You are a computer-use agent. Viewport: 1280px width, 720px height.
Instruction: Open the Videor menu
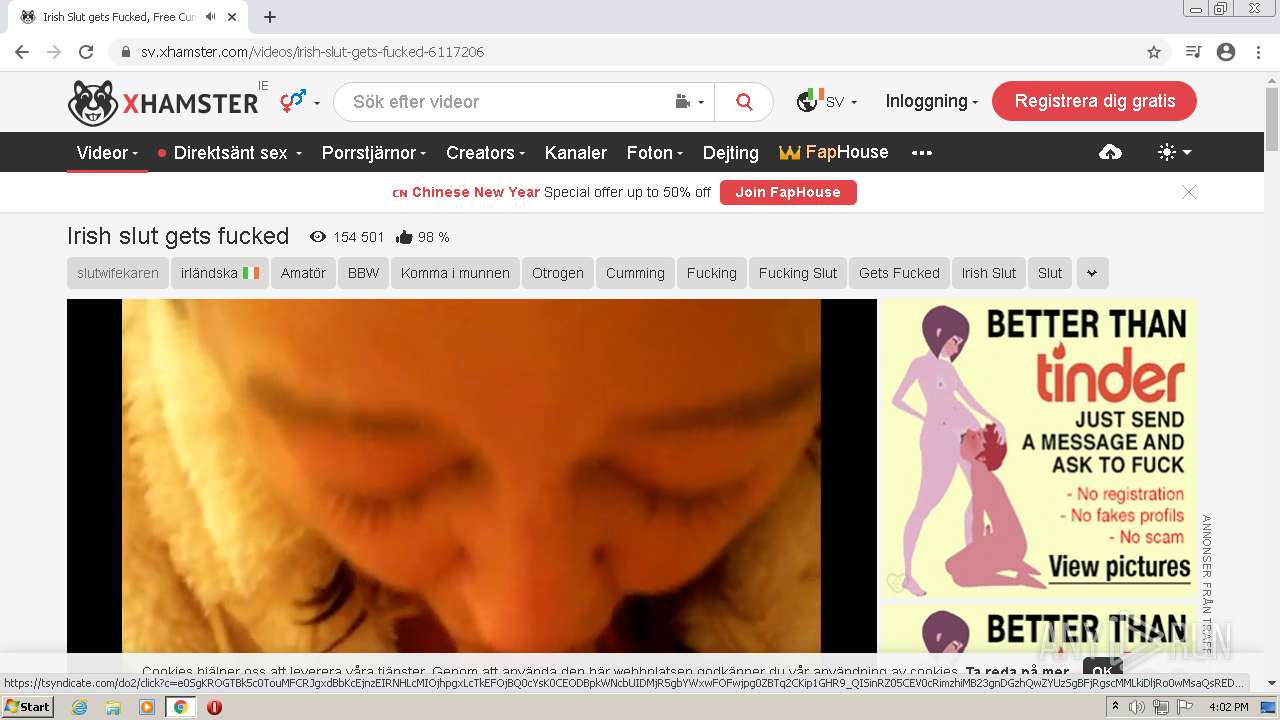point(107,153)
